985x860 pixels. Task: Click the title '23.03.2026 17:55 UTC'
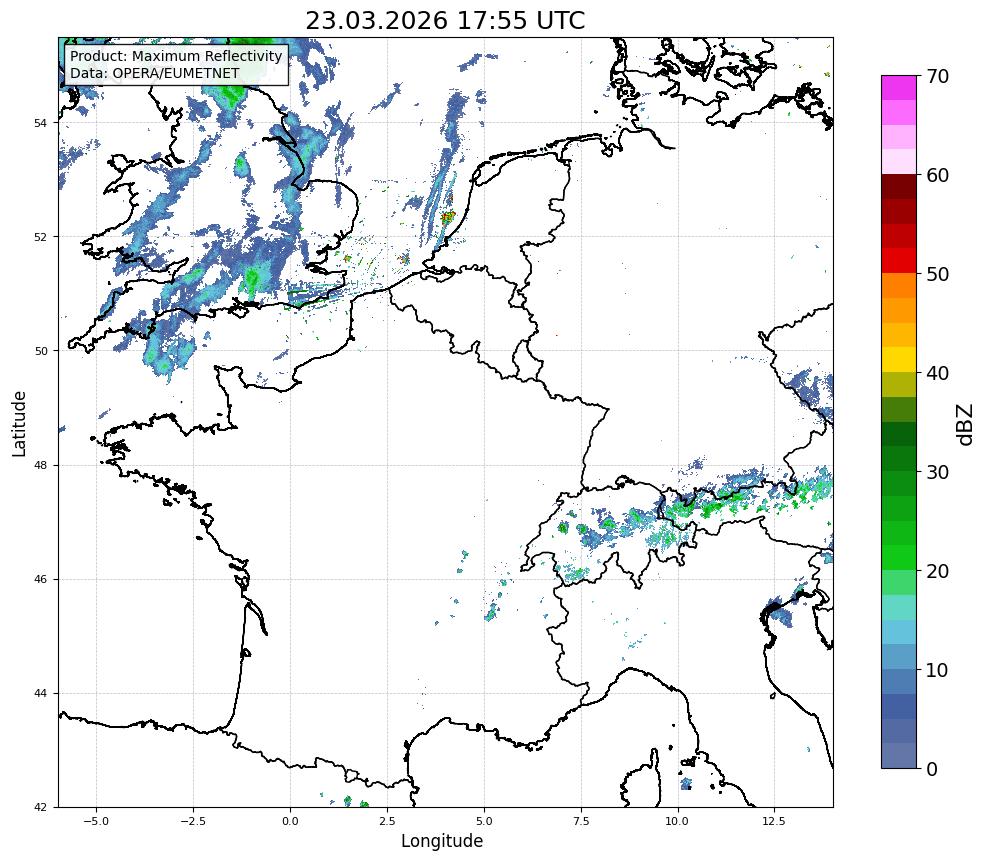click(445, 20)
